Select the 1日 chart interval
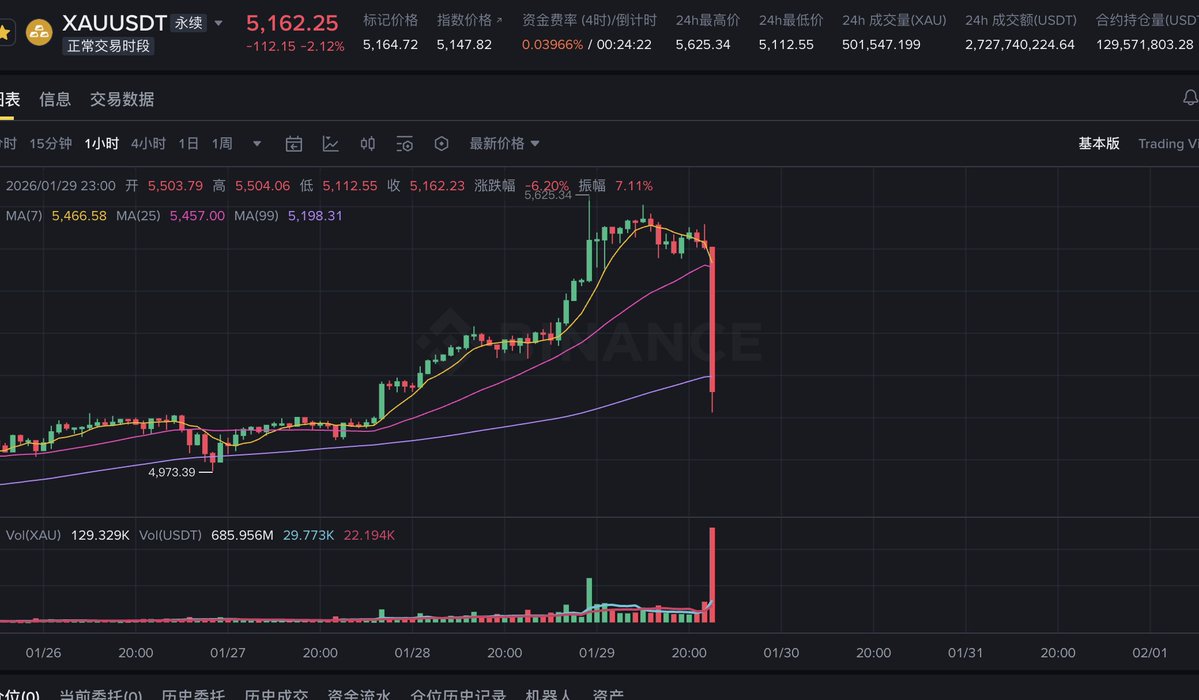Screen dimensions: 1199x700 point(188,144)
